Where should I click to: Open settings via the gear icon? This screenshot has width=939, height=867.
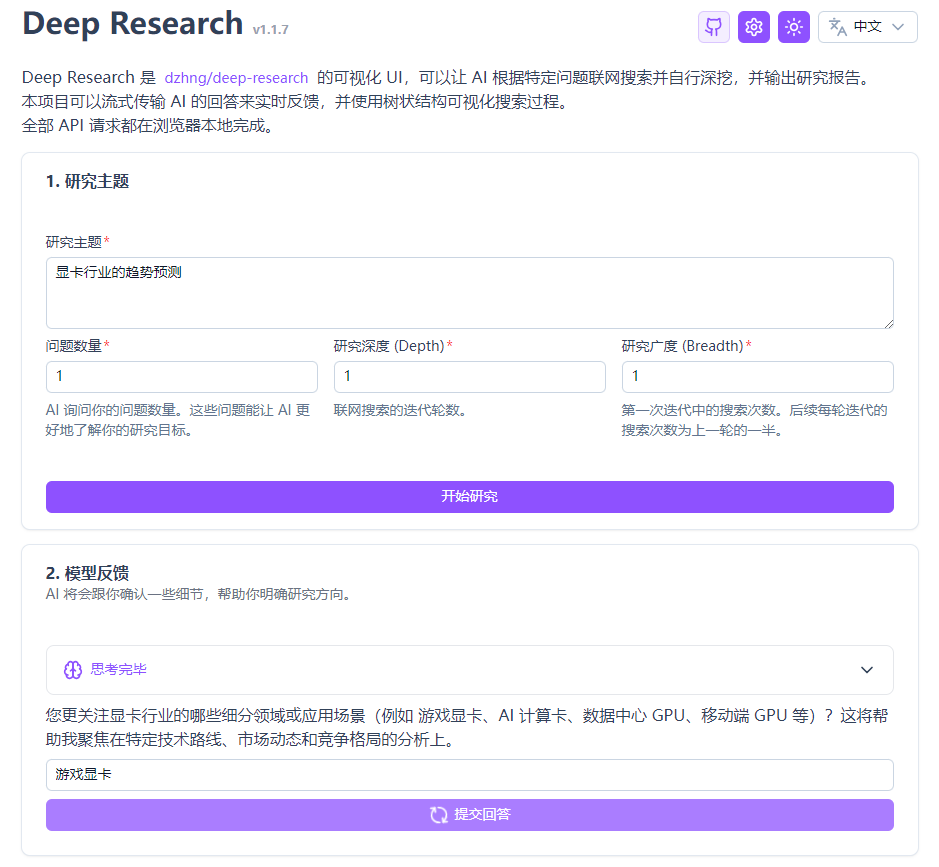(754, 27)
